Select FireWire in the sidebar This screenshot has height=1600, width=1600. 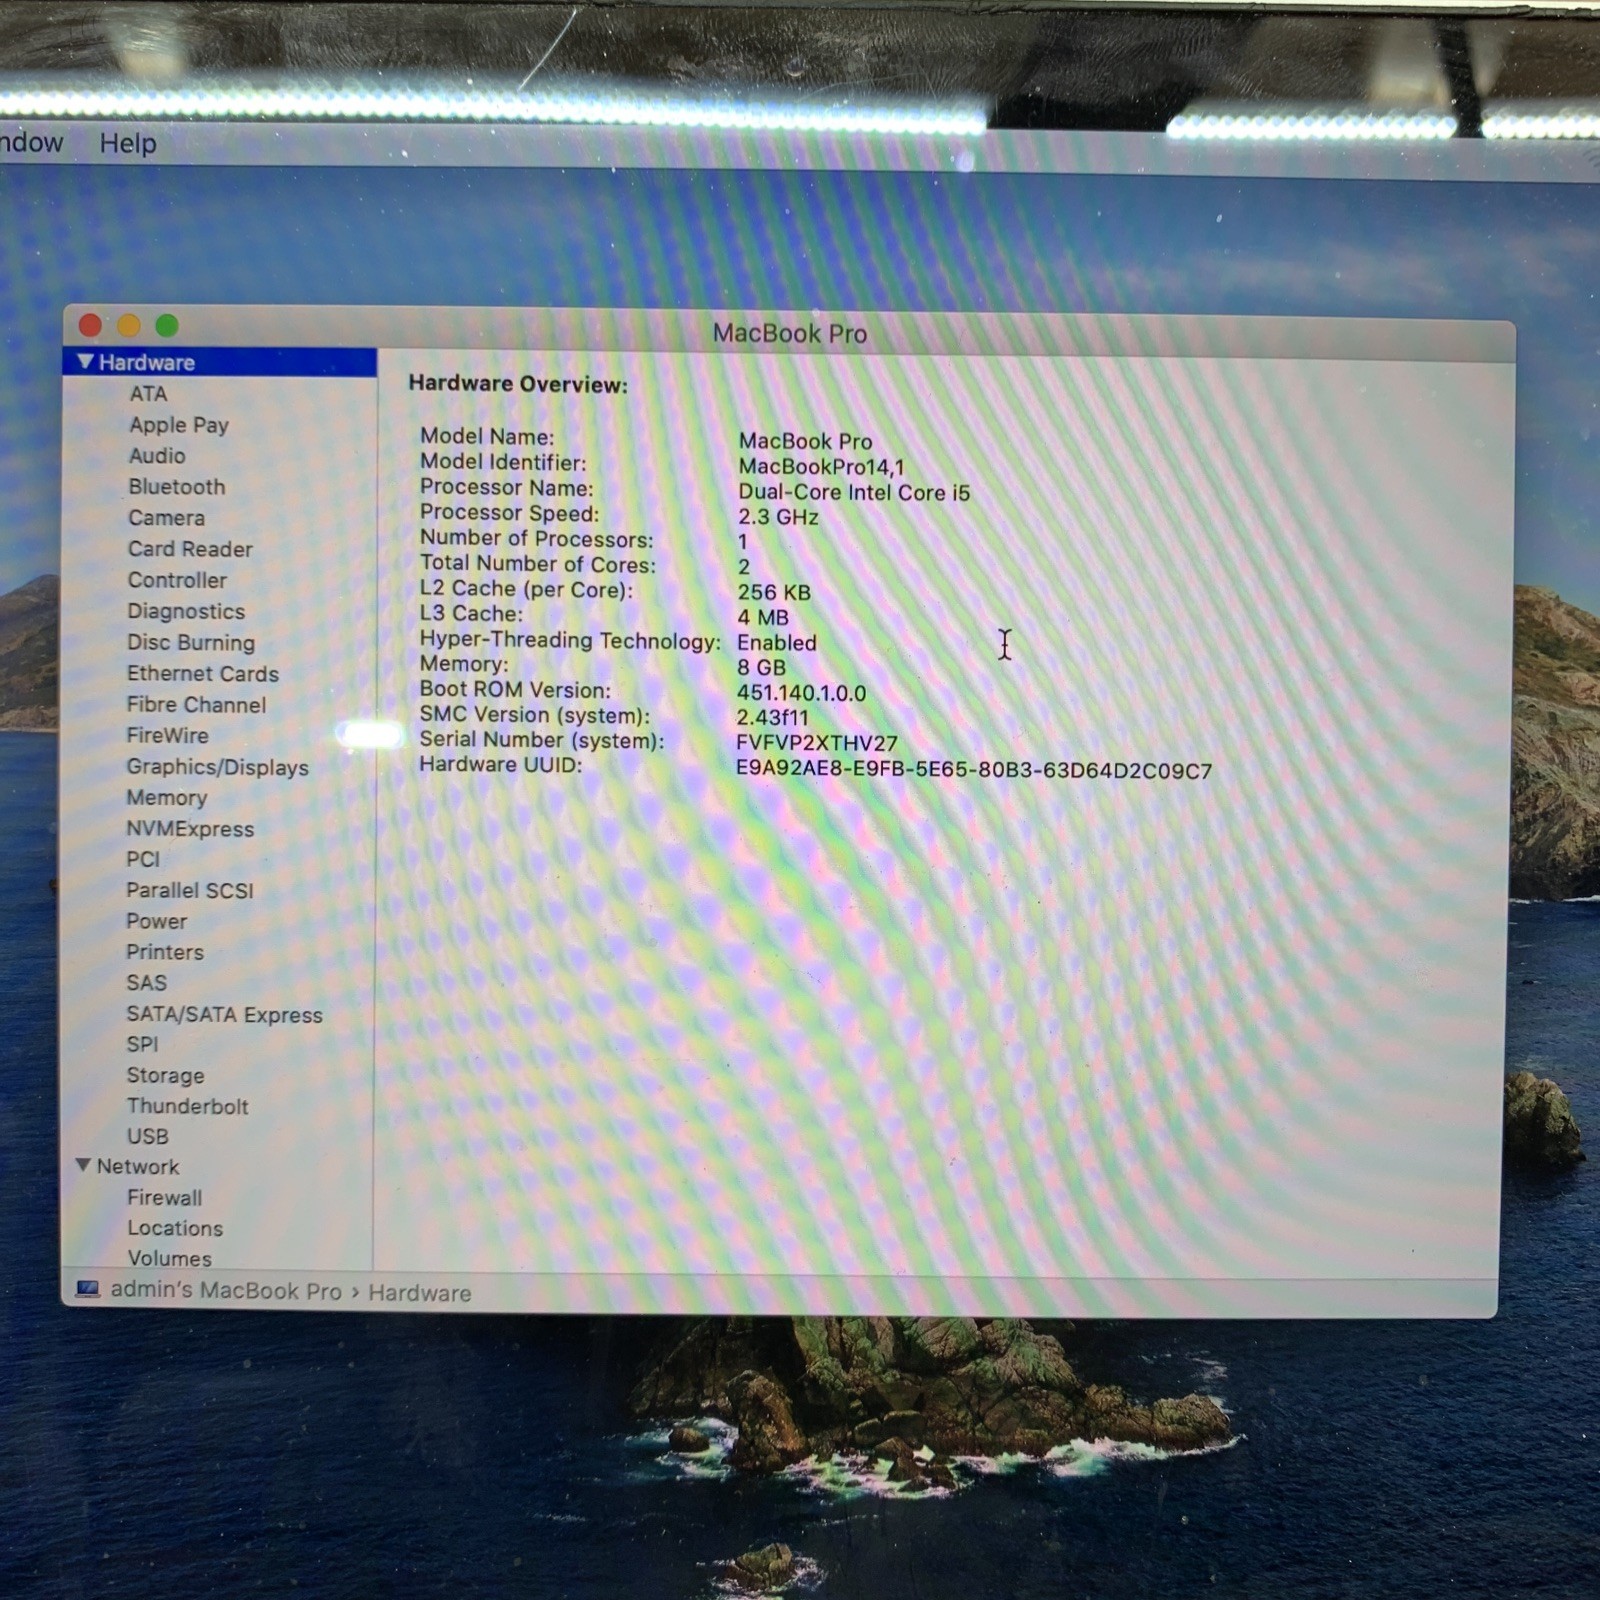[x=168, y=735]
